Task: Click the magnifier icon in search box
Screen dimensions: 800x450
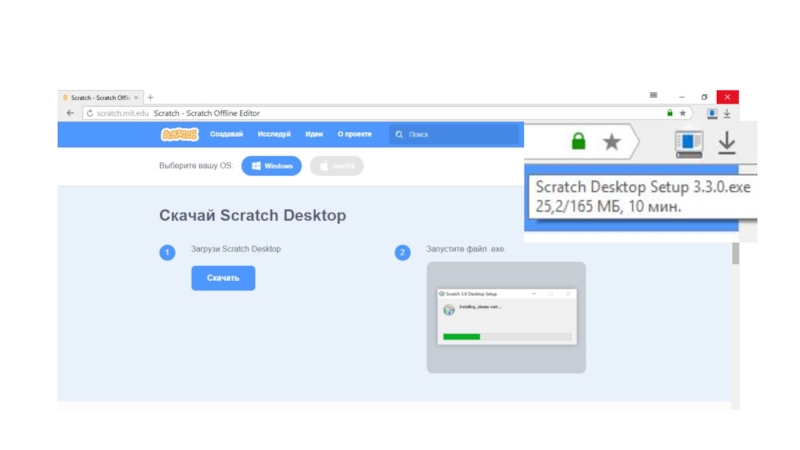Action: click(399, 134)
